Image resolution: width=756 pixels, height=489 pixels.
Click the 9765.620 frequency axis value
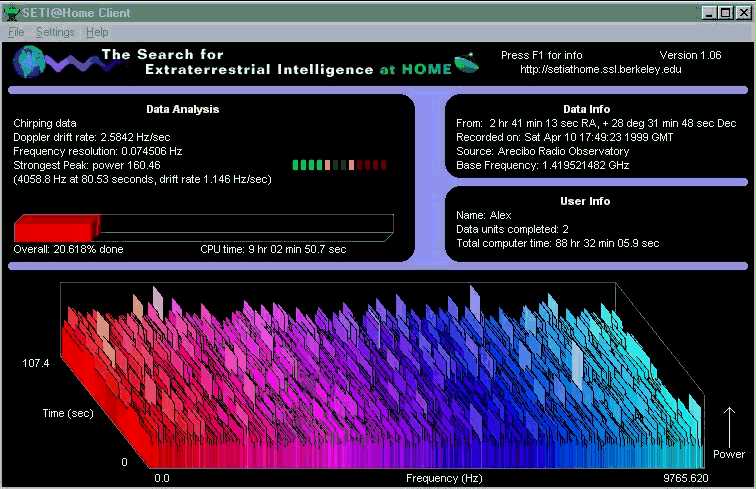[x=686, y=478]
